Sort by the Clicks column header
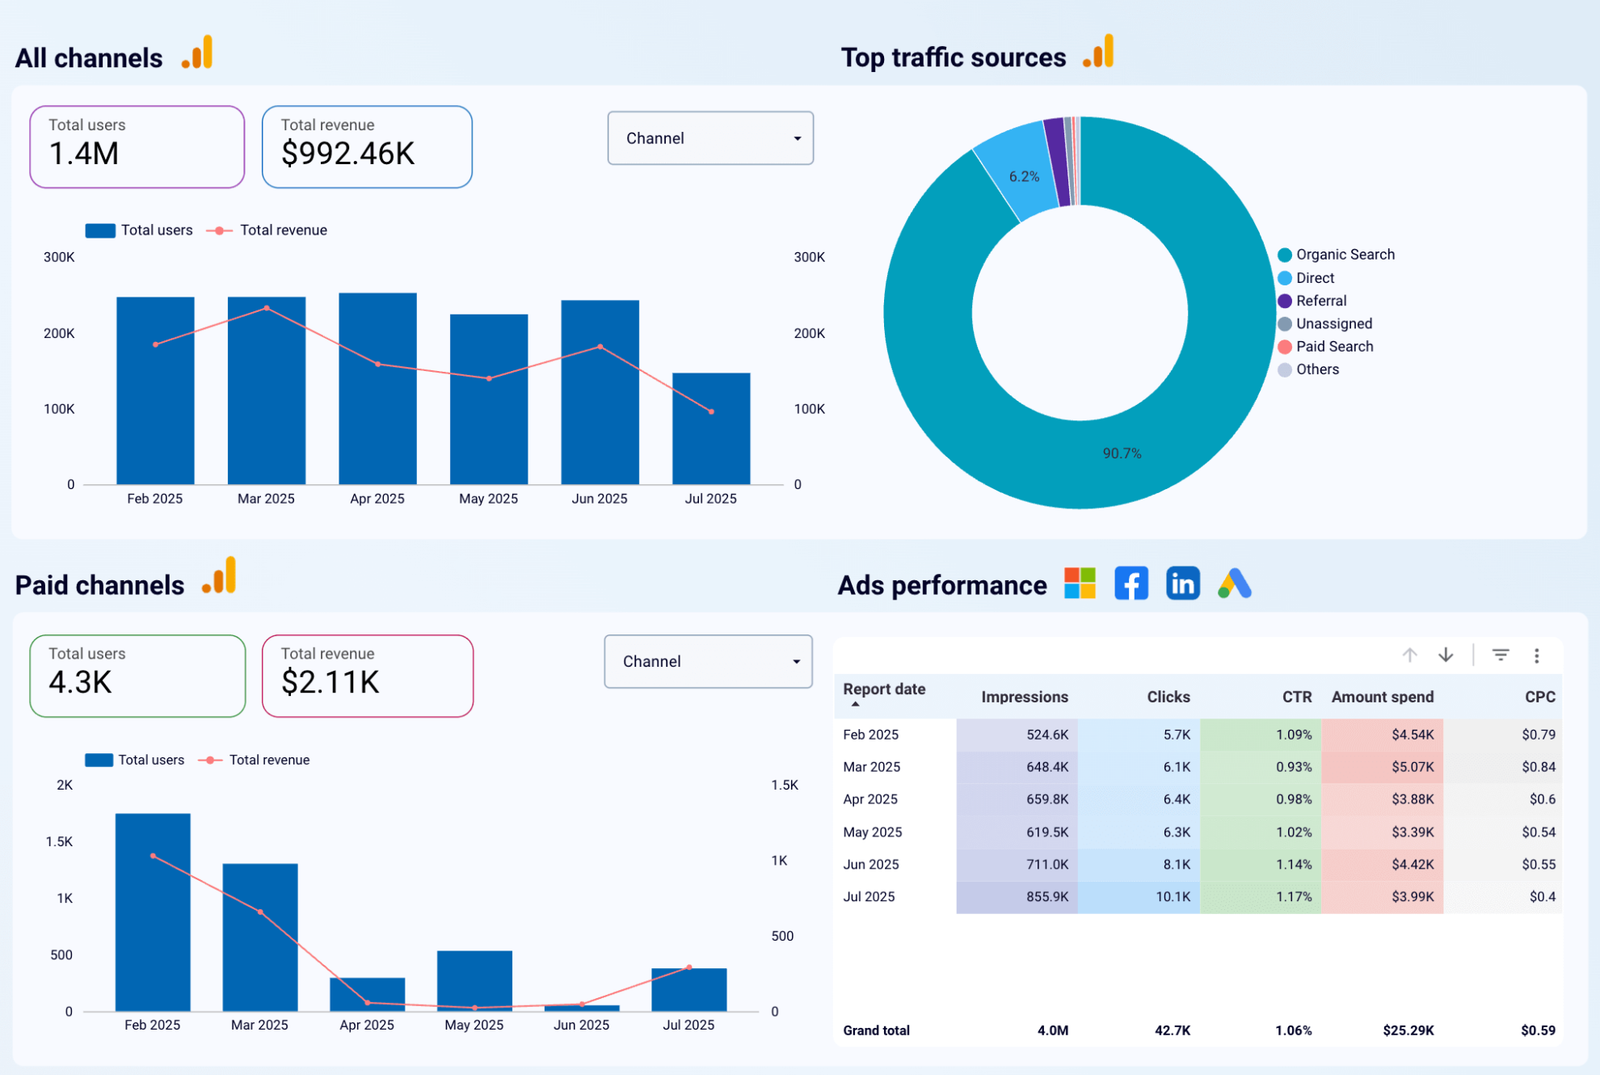1600x1075 pixels. tap(1168, 697)
